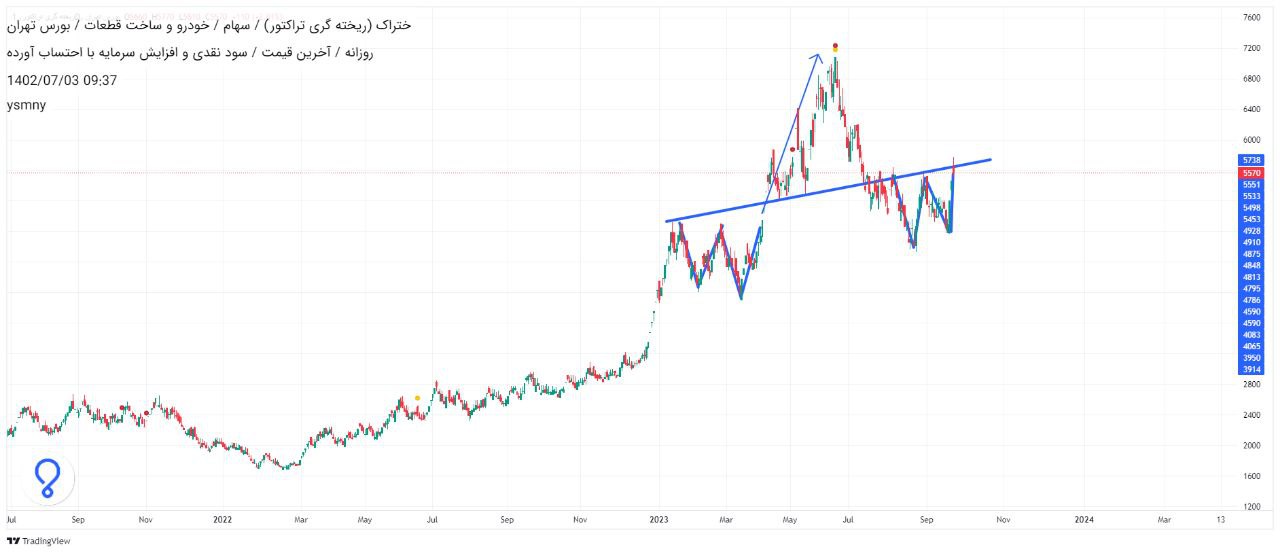
Task: Click the 2022 label on time axis
Action: pos(222,520)
